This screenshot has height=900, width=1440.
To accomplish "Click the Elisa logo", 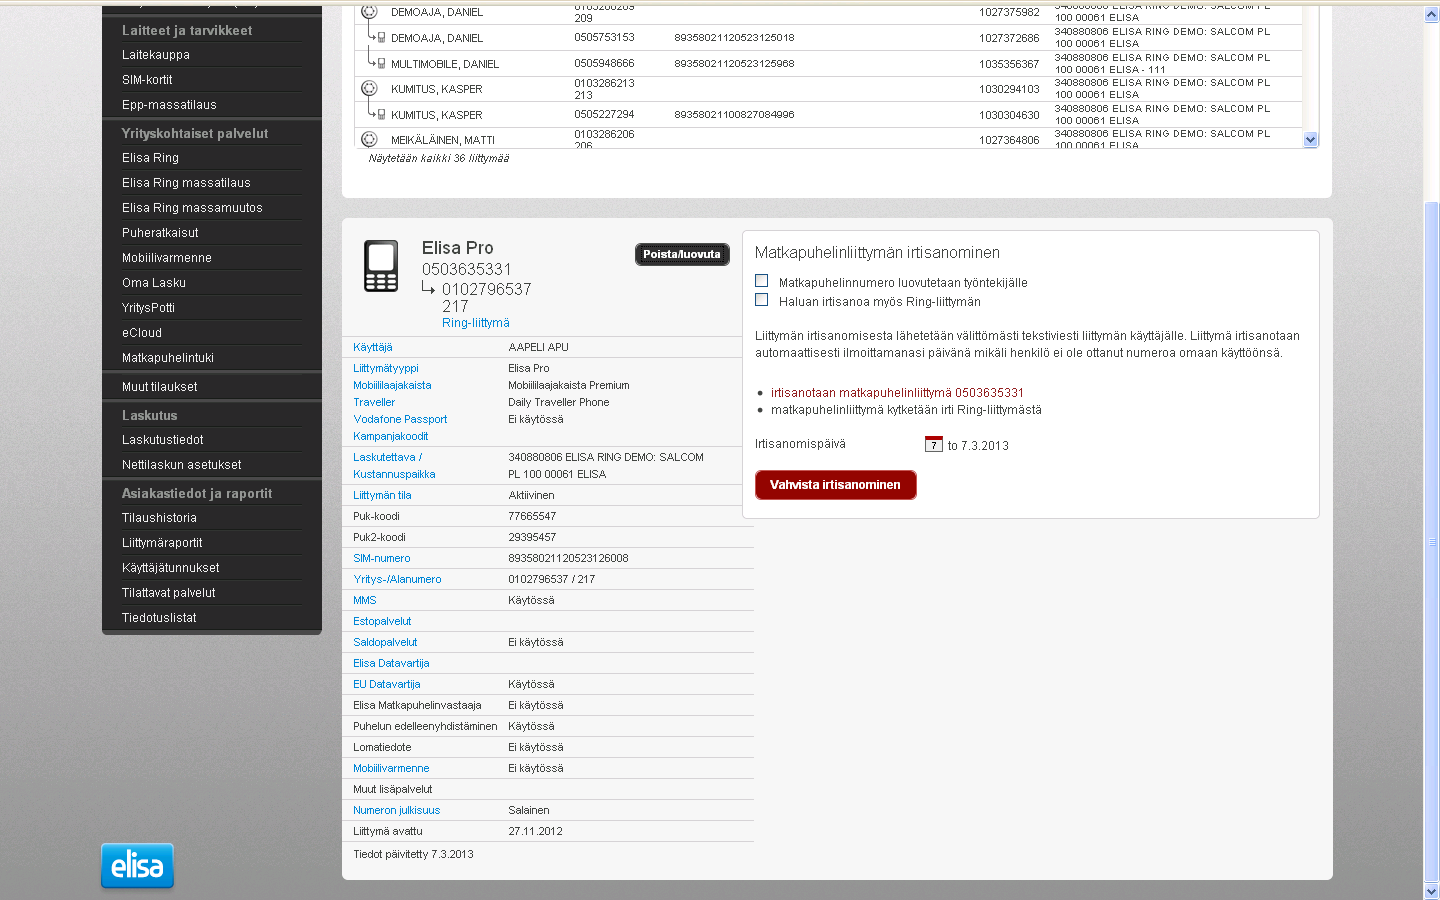I will [x=137, y=865].
